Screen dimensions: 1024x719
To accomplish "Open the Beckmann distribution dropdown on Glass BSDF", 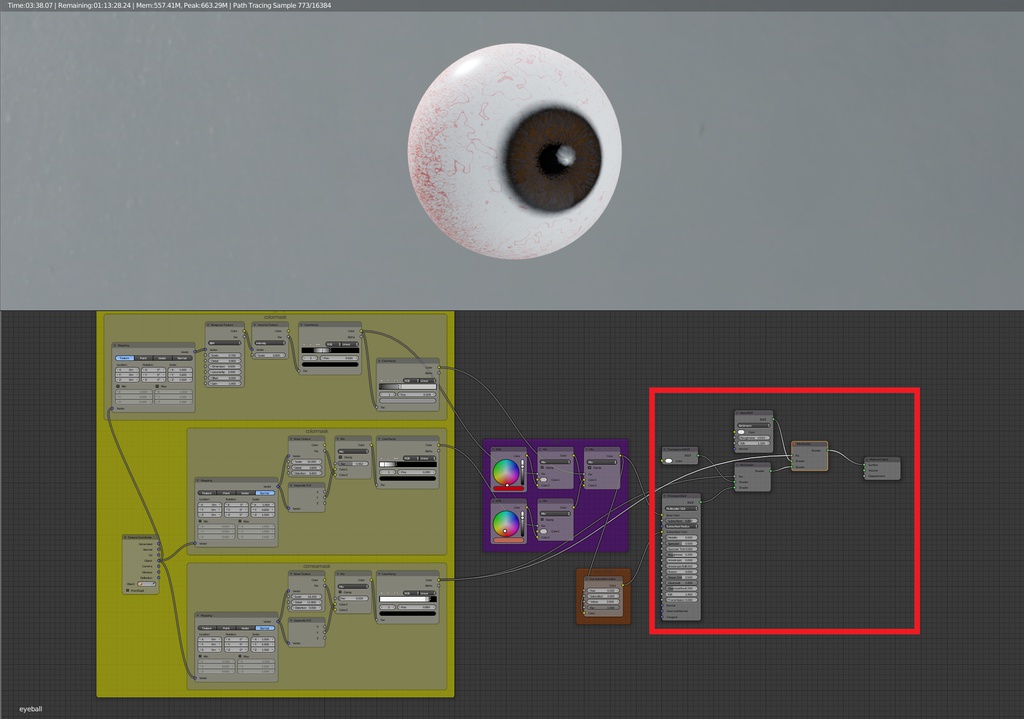I will click(754, 426).
